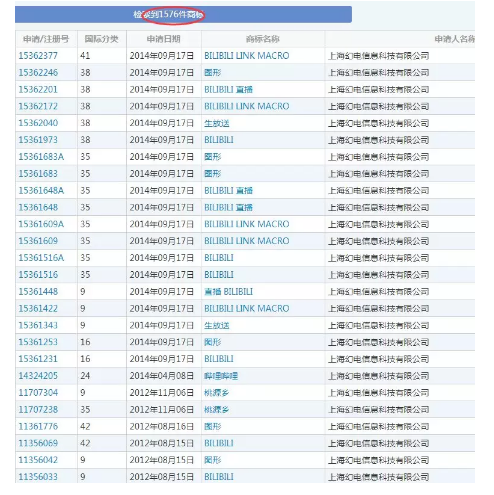The image size is (494, 495).
Task: Click the 检索到1576件商标 result banner
Action: [x=183, y=15]
